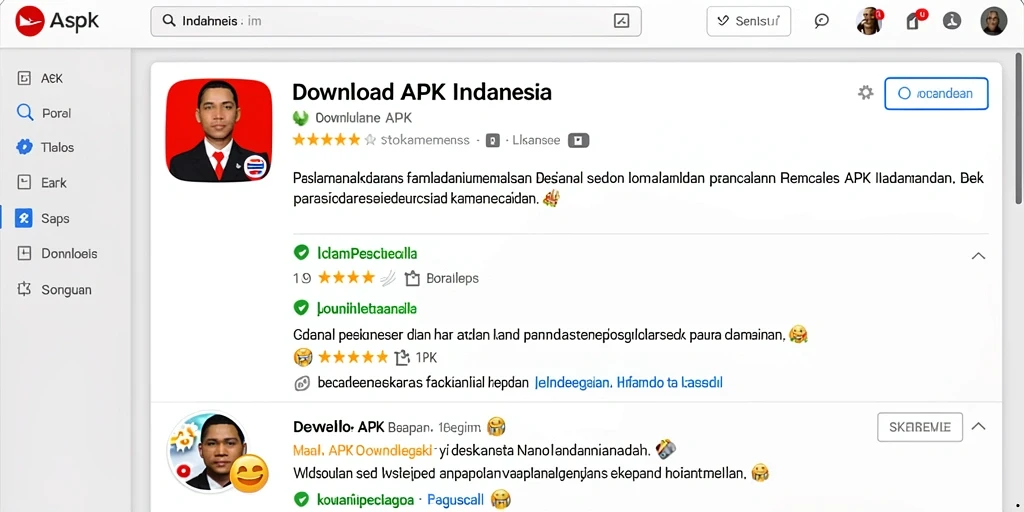This screenshot has height=512, width=1024.
Task: Click the jounihletaanalla green heading
Action: [367, 308]
